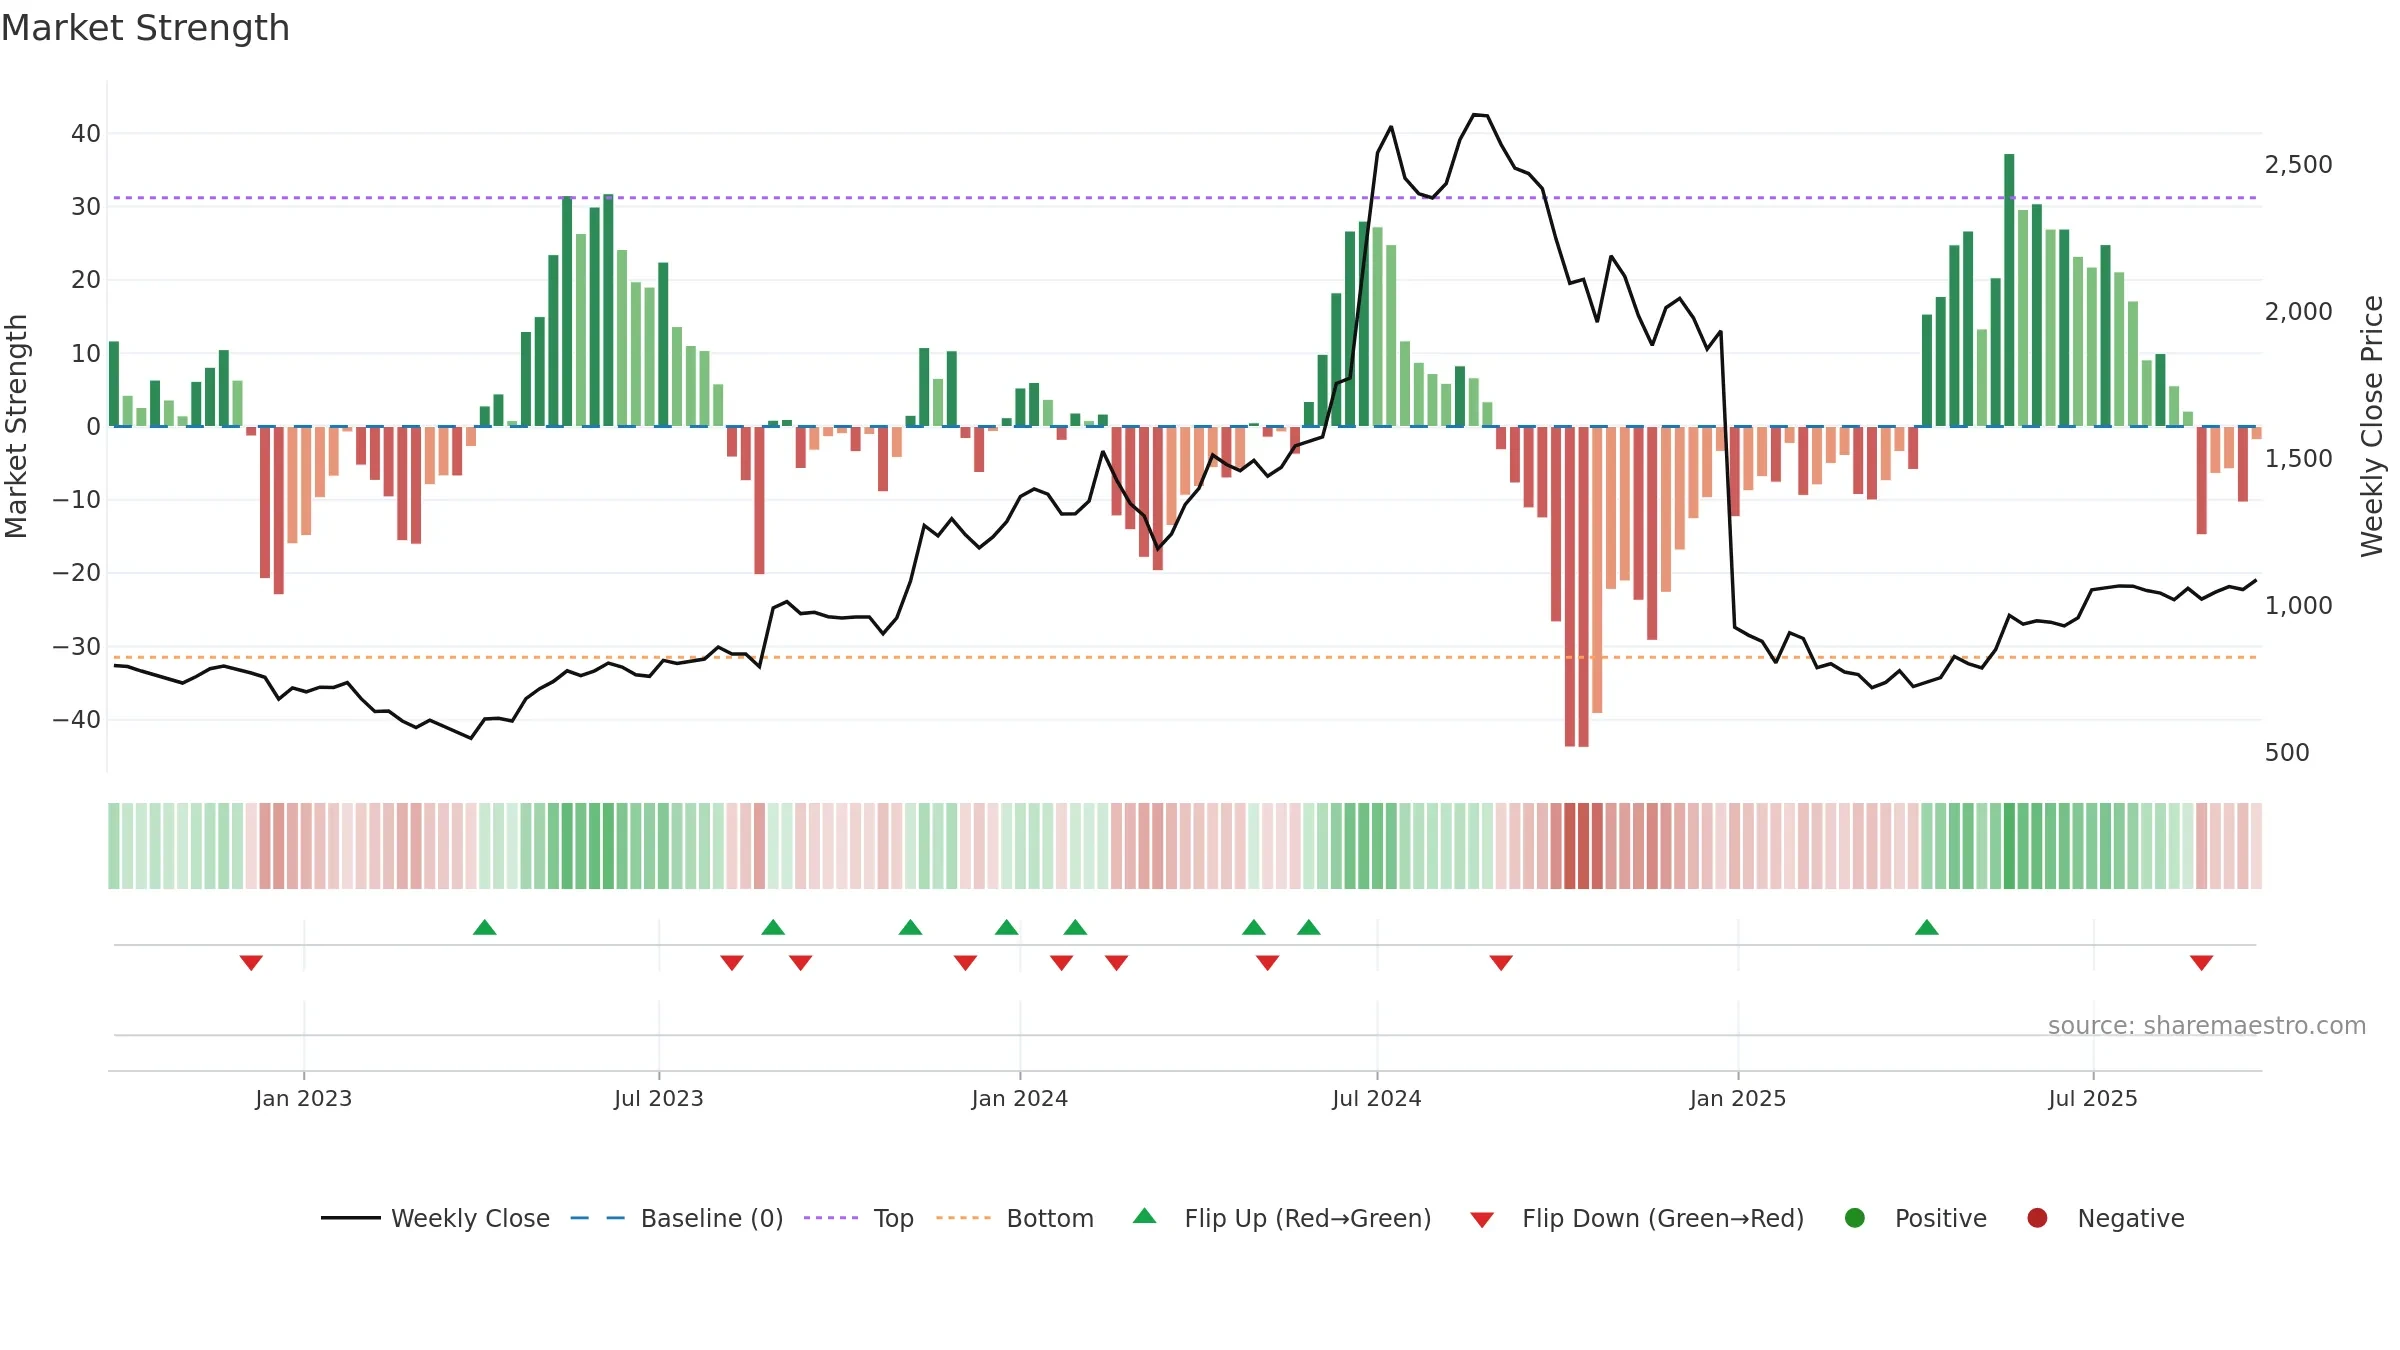The height and width of the screenshot is (1350, 2400).
Task: Click the Baseline (0) blue dashed legend icon
Action: [x=597, y=1218]
